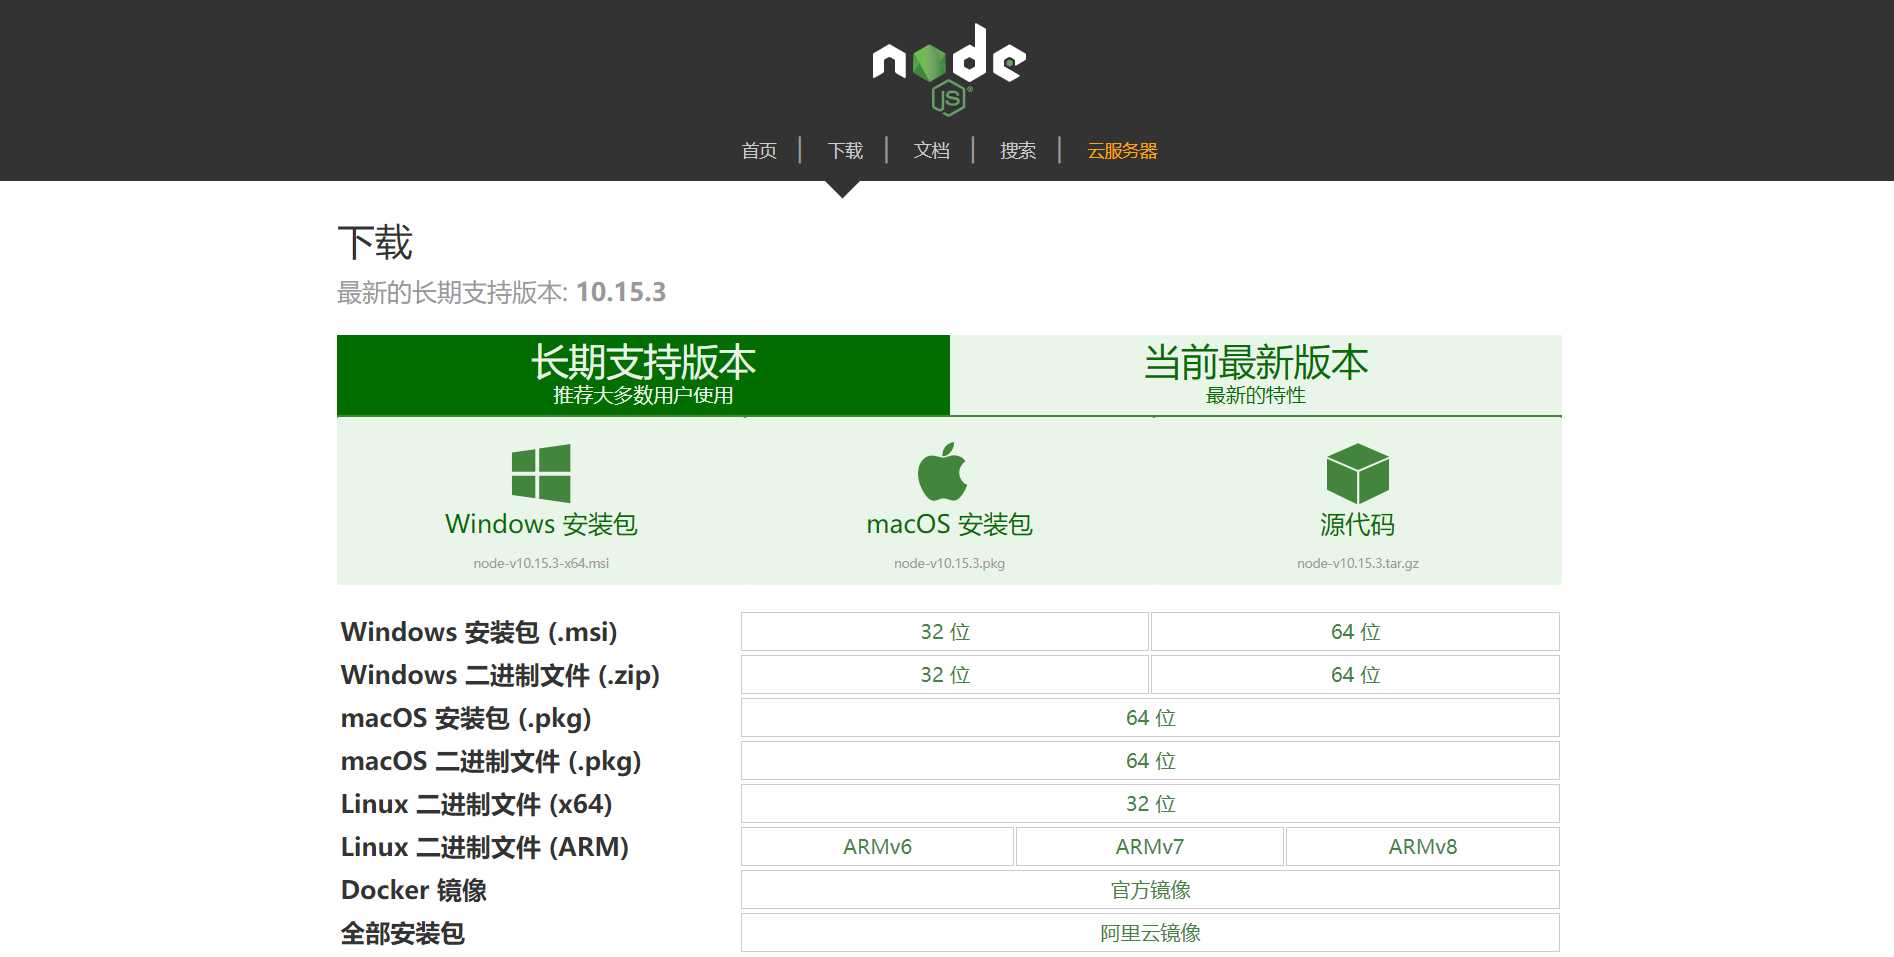Open the 文档 navigation item

click(931, 150)
